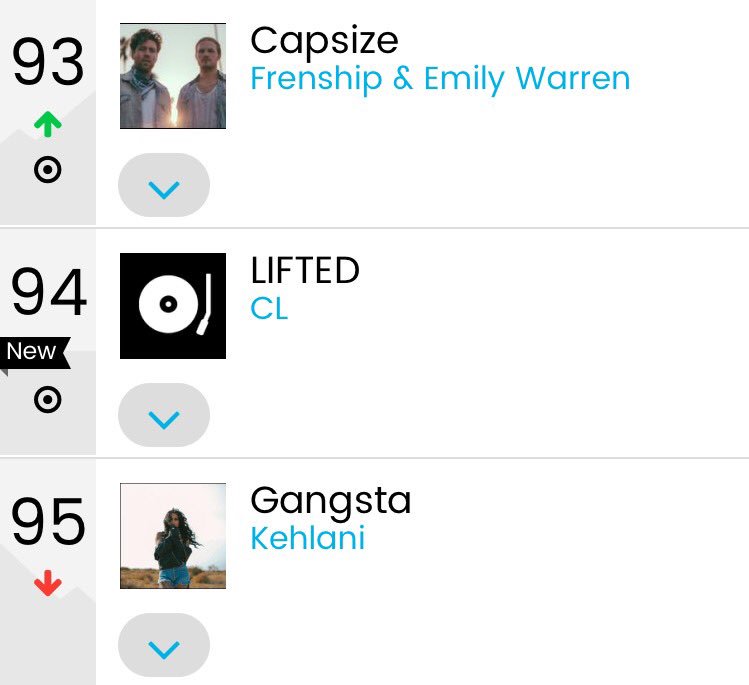Click the LIFTED song title
This screenshot has height=685, width=749.
[x=305, y=270]
